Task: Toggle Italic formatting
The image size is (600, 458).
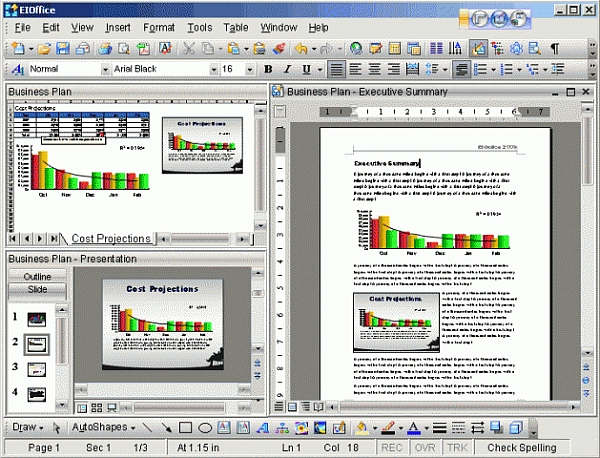Action: pyautogui.click(x=287, y=69)
